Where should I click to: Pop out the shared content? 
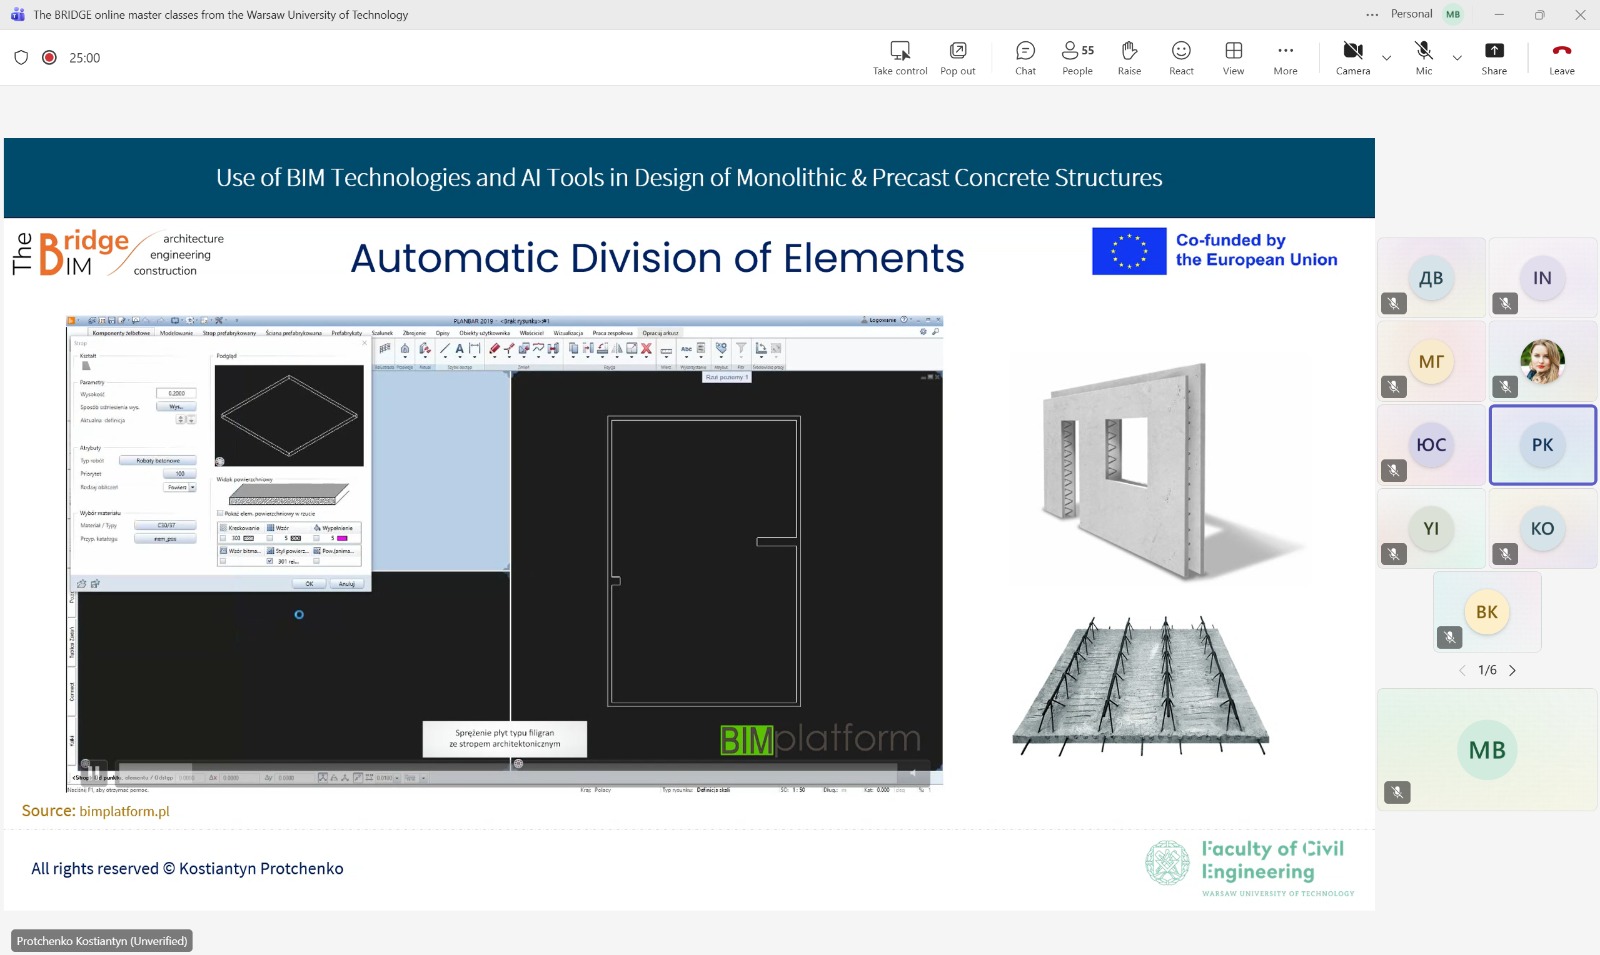point(957,58)
